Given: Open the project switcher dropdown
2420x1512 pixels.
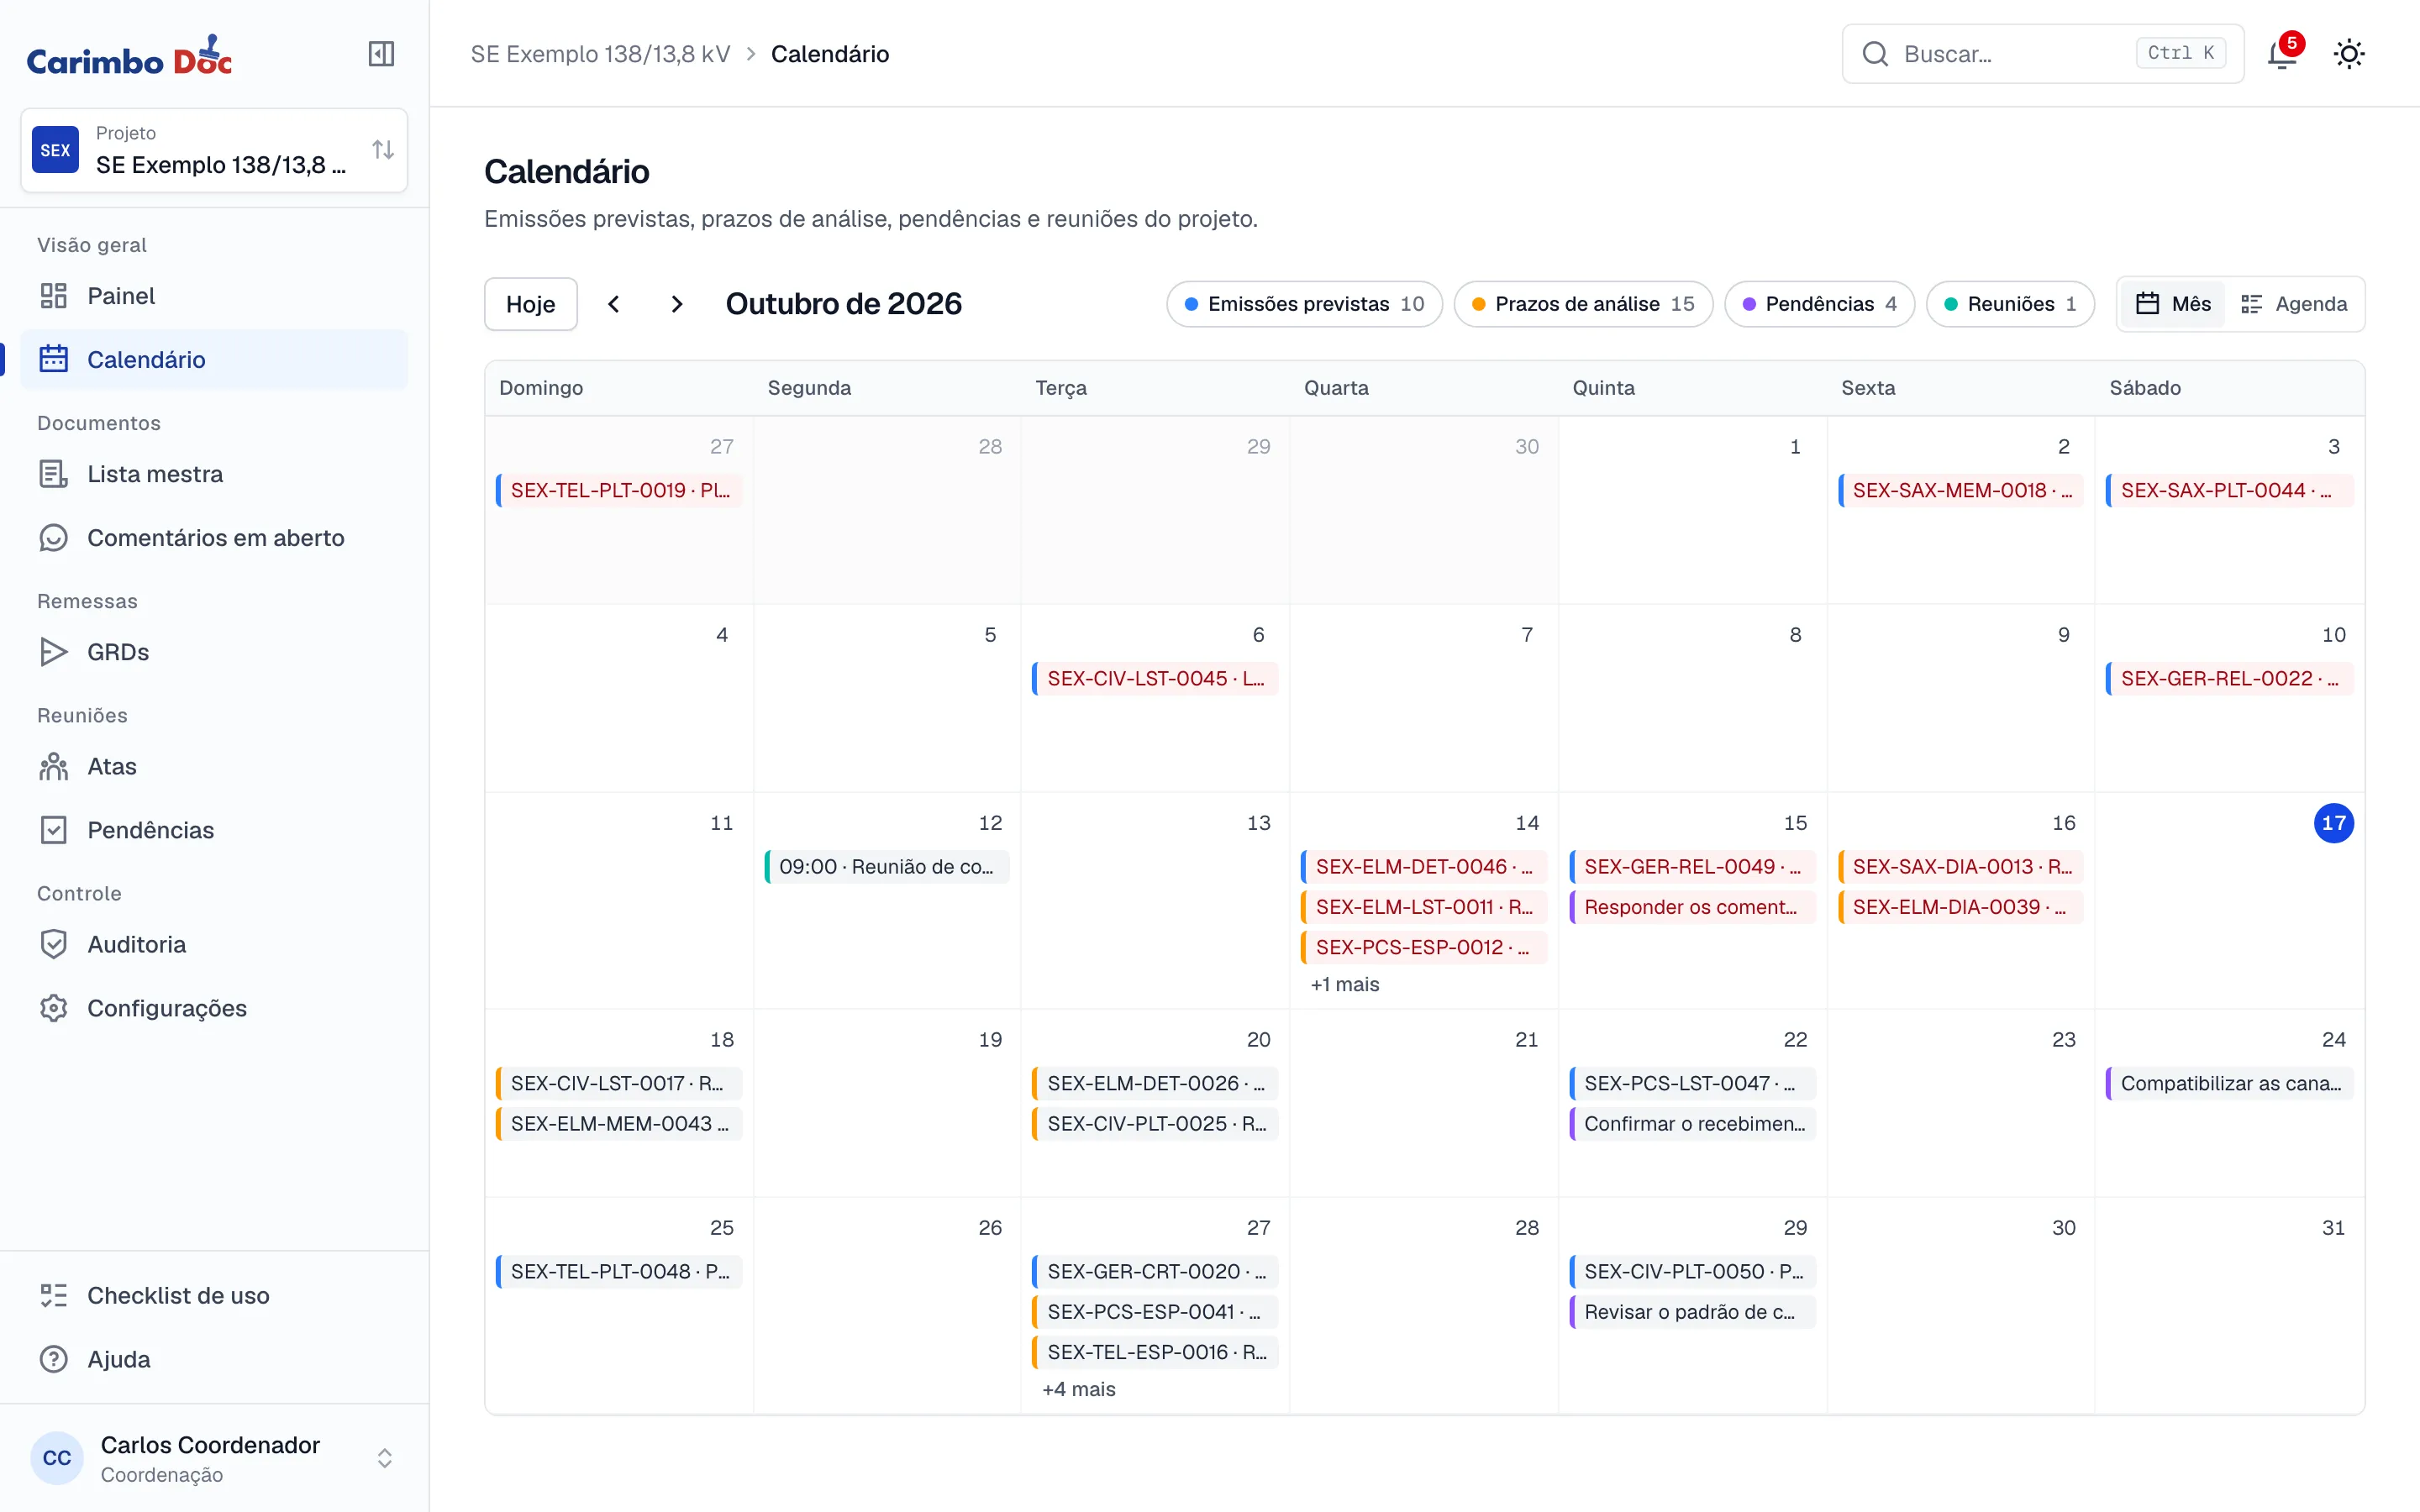Looking at the screenshot, I should click(x=214, y=150).
